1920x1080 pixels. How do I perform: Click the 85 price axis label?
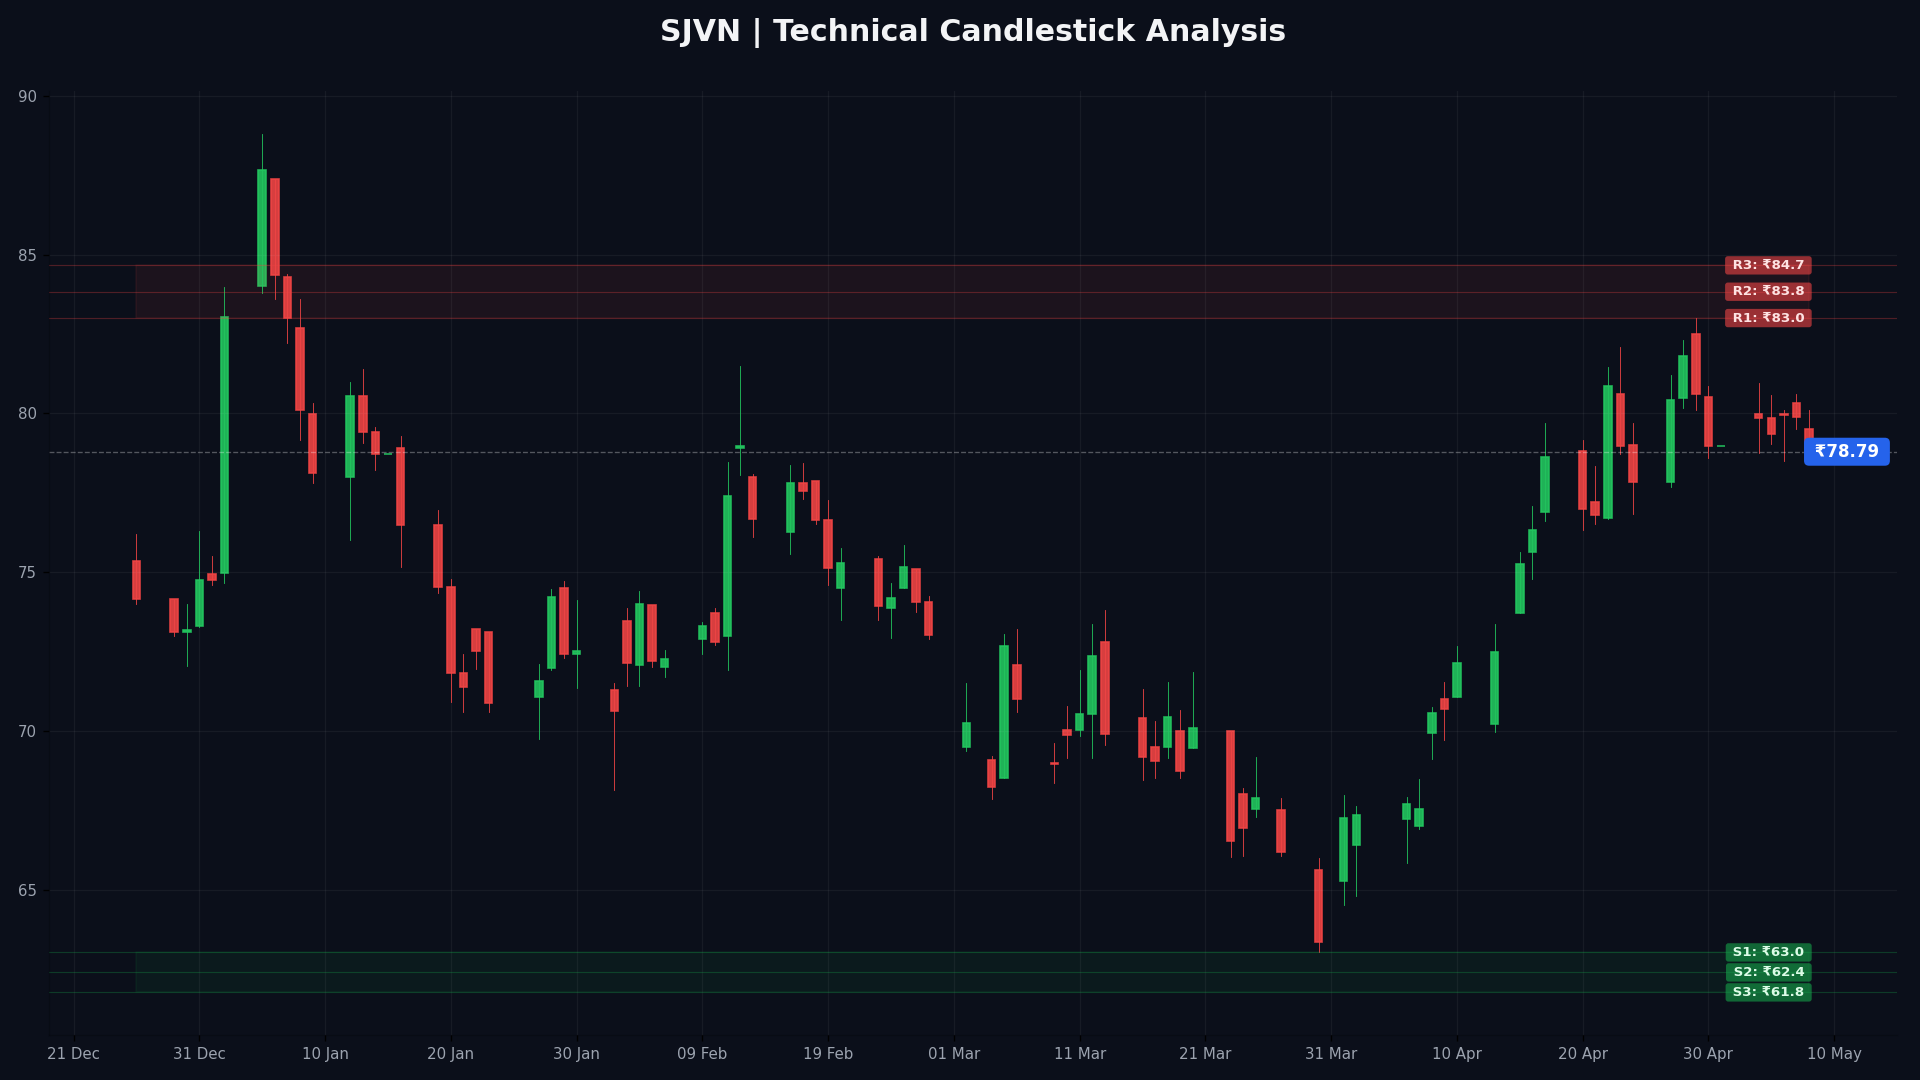point(27,256)
